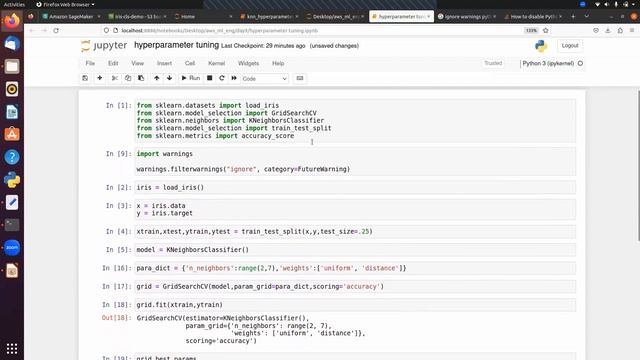
Task: Move selected cell down arrow
Action: pyautogui.click(x=169, y=78)
